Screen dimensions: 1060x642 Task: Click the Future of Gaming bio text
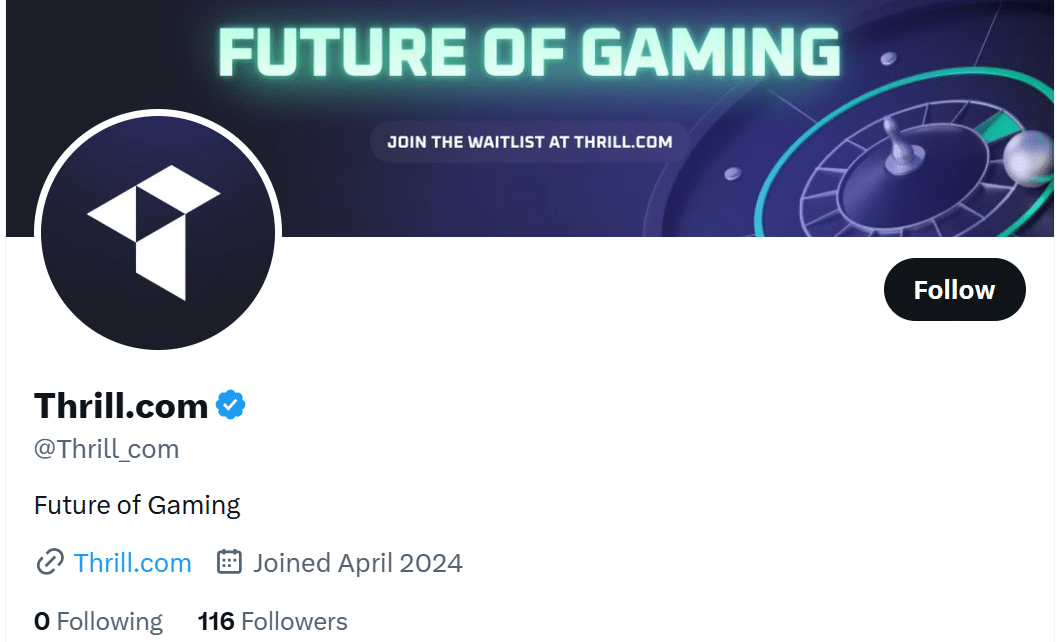(137, 505)
